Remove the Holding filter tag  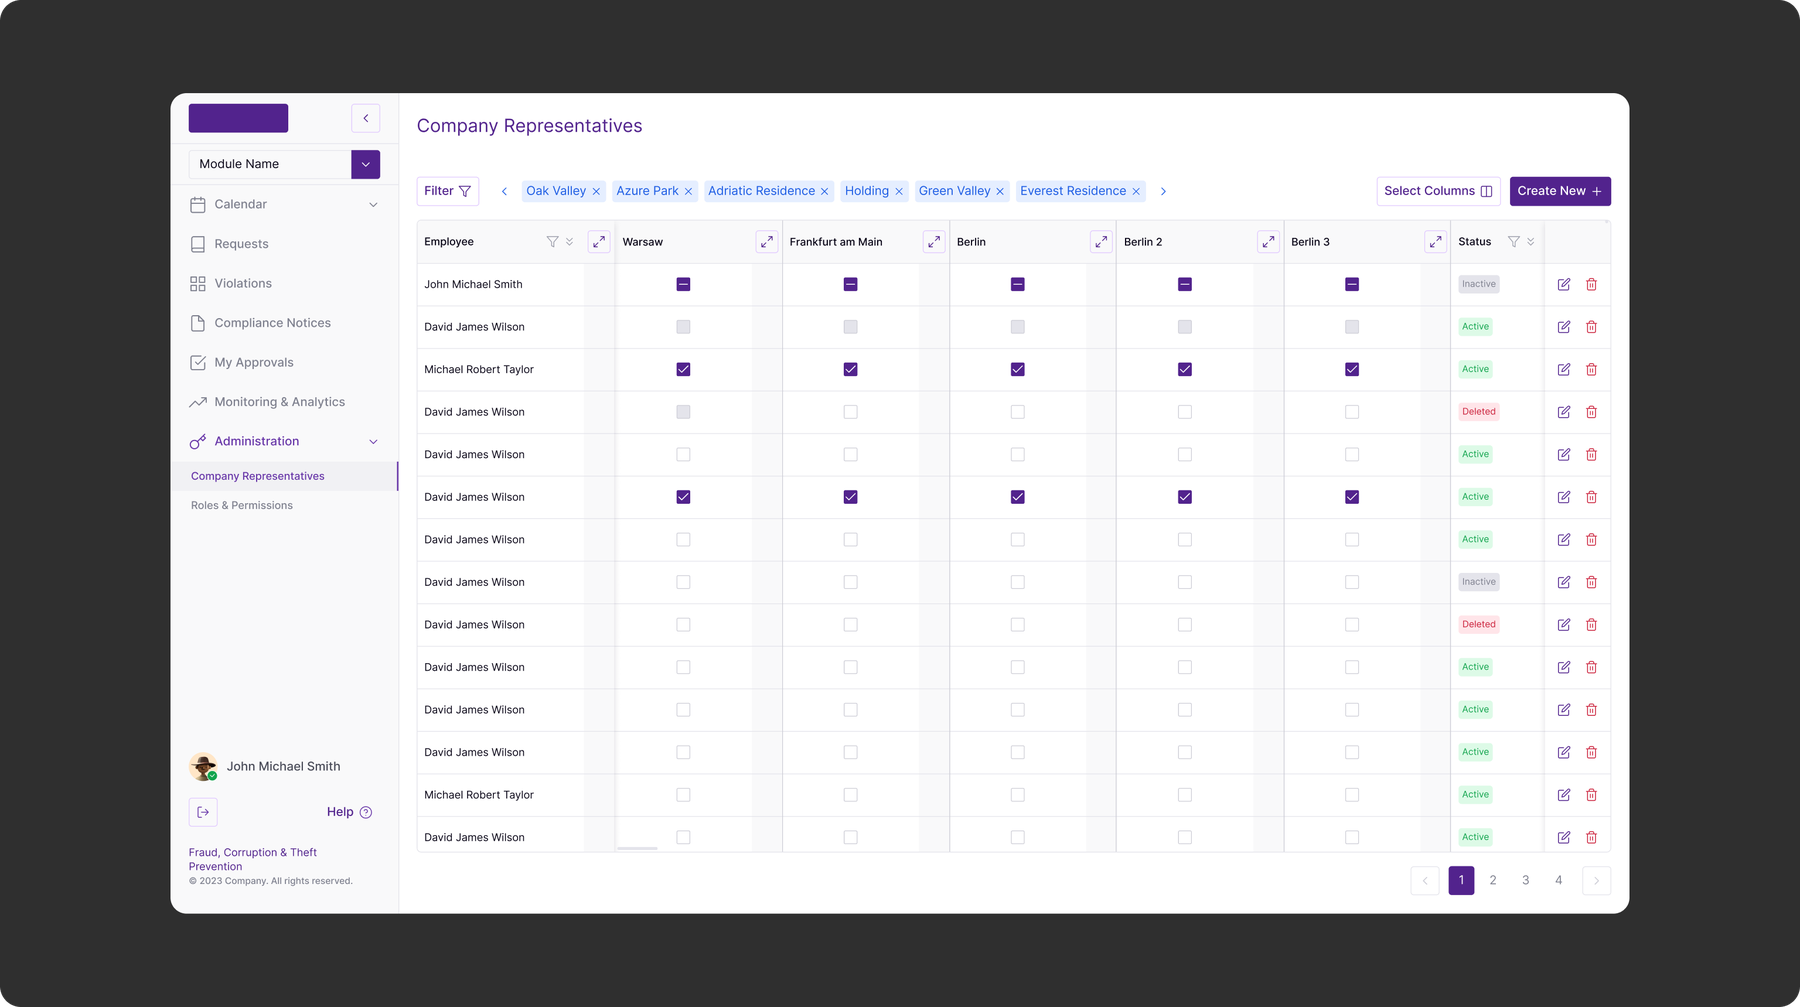pyautogui.click(x=899, y=191)
